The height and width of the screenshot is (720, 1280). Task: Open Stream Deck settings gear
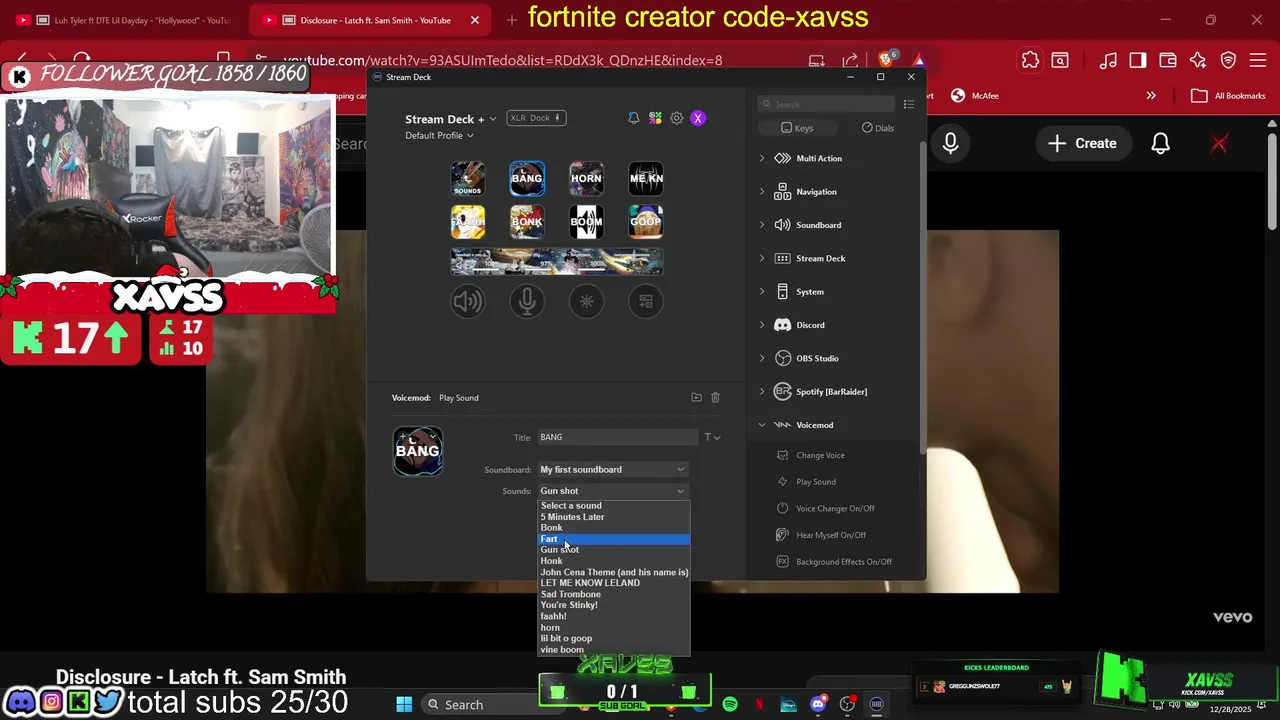click(677, 118)
